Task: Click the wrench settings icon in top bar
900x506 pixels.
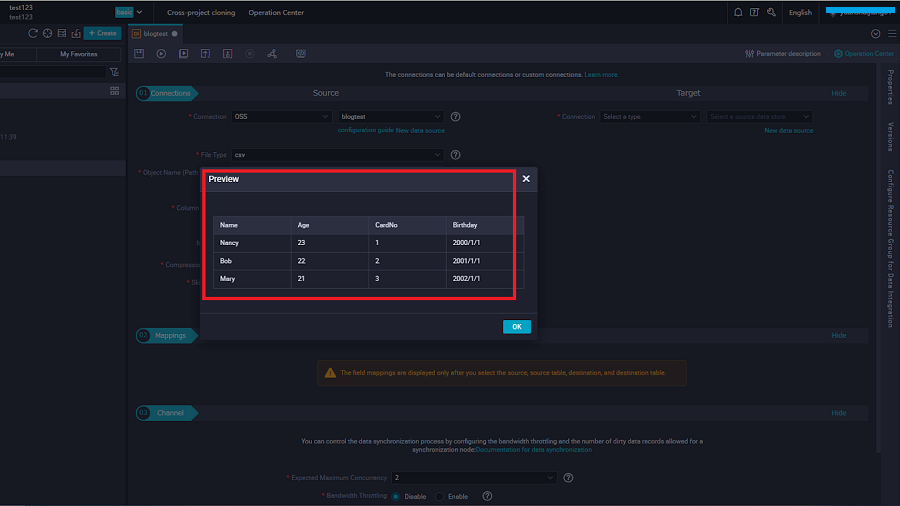Action: pos(771,13)
